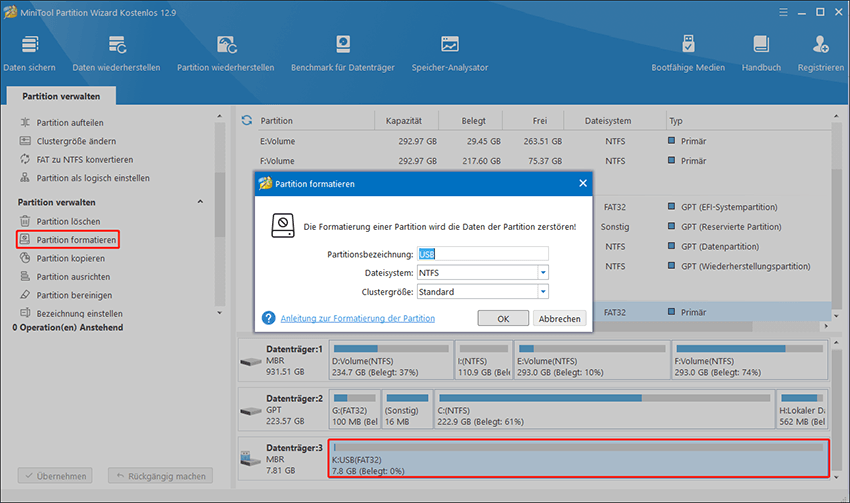Image resolution: width=850 pixels, height=503 pixels.
Task: Click the Rückgängig machen button
Action: [160, 476]
